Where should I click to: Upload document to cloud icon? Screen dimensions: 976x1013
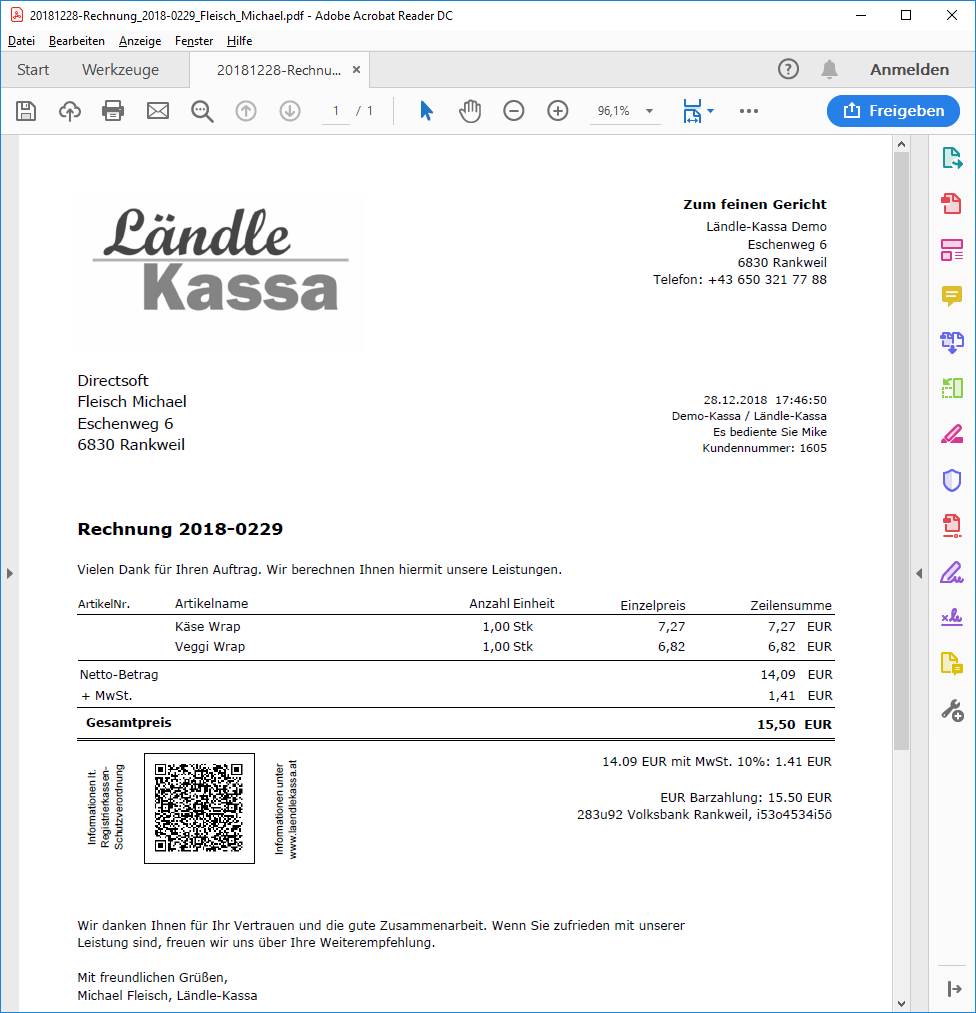70,111
